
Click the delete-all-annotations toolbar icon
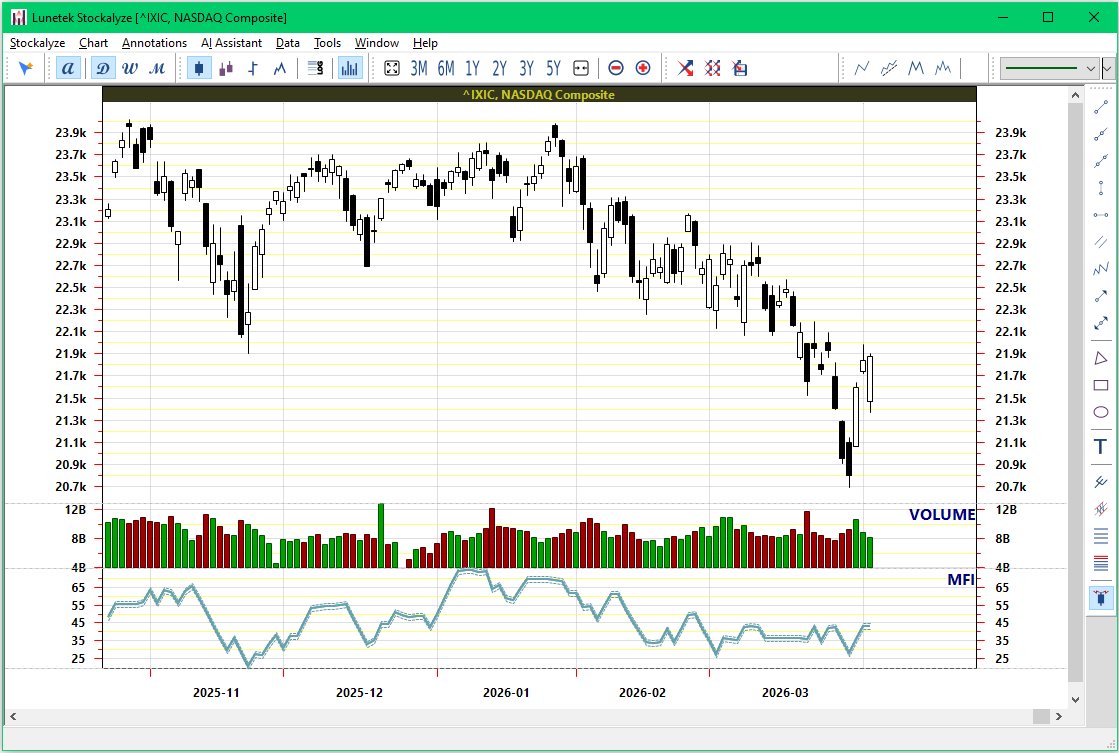click(712, 68)
